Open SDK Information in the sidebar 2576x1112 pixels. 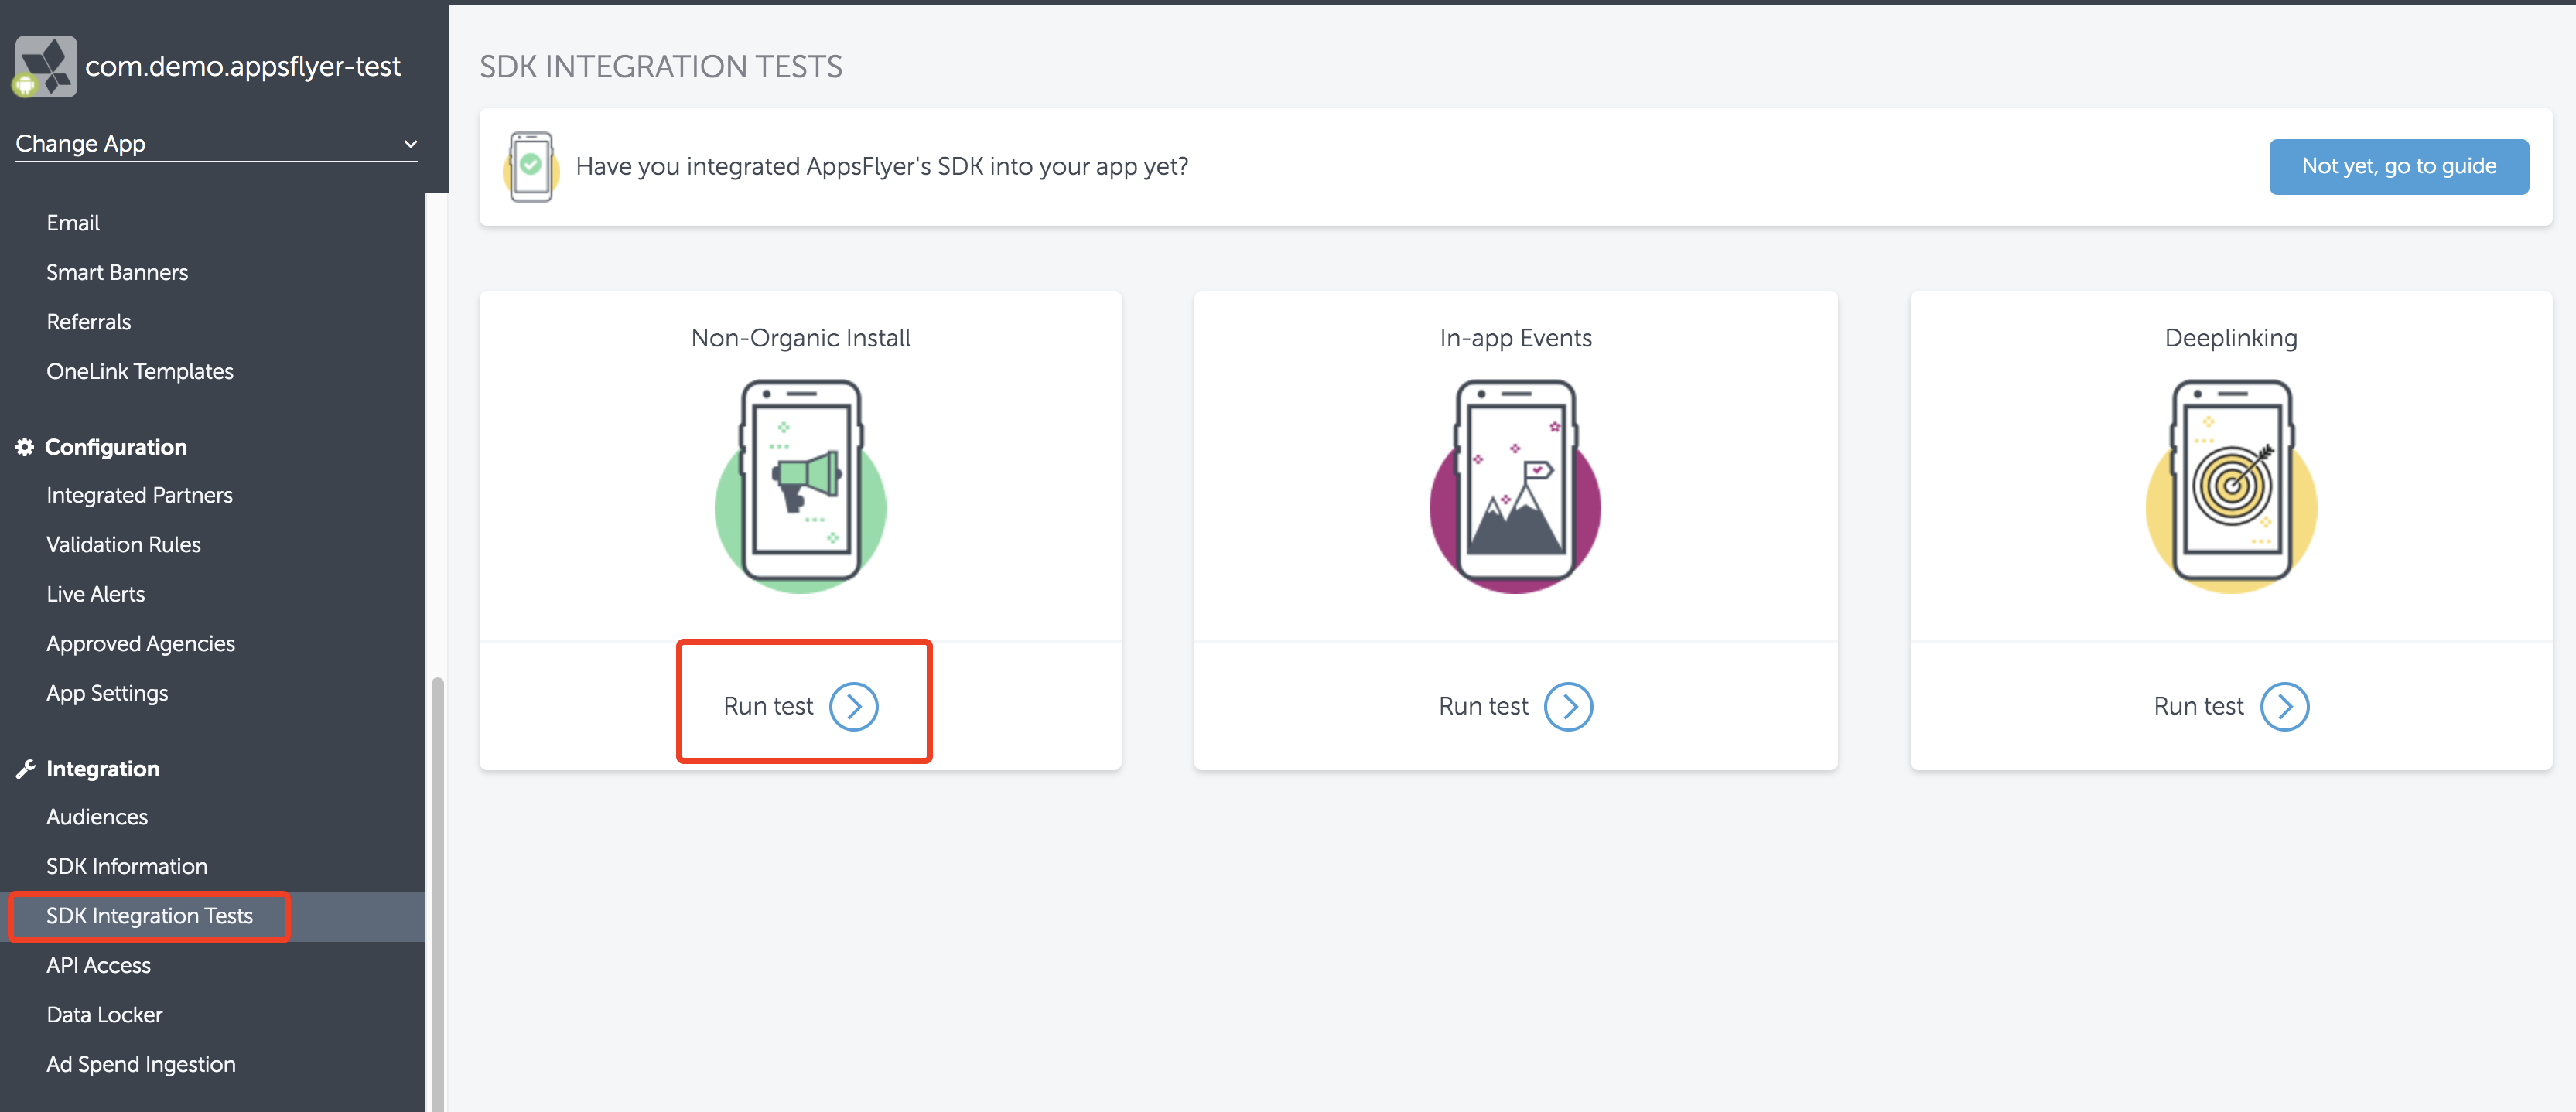click(127, 866)
